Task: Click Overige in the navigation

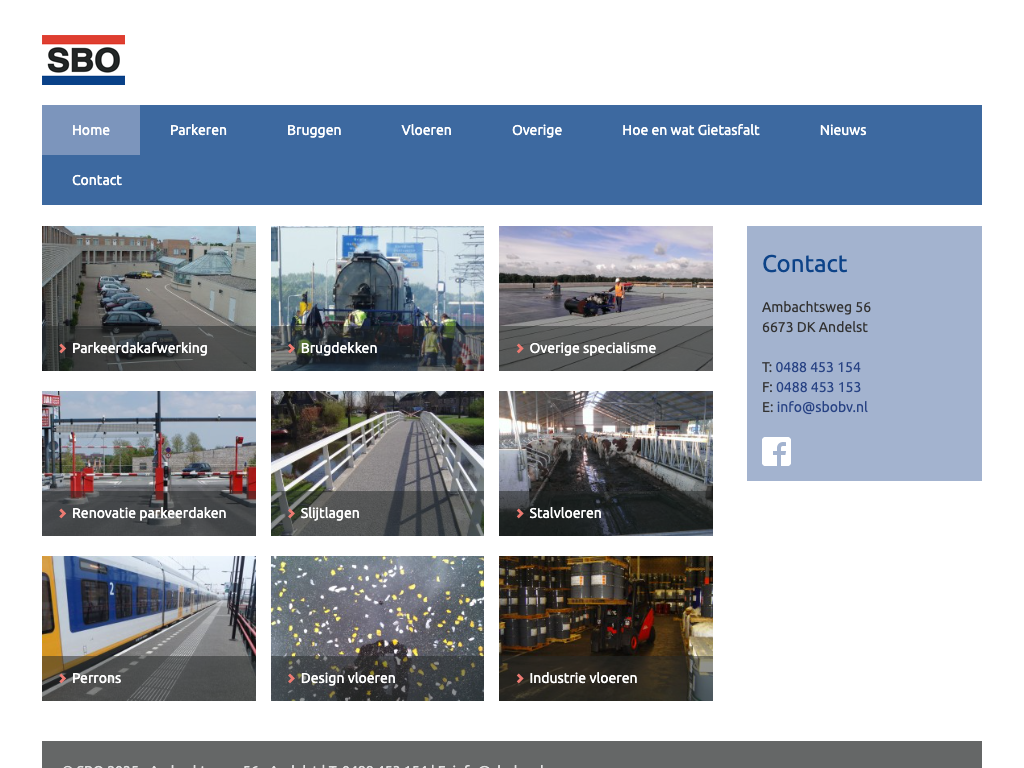Action: point(537,130)
